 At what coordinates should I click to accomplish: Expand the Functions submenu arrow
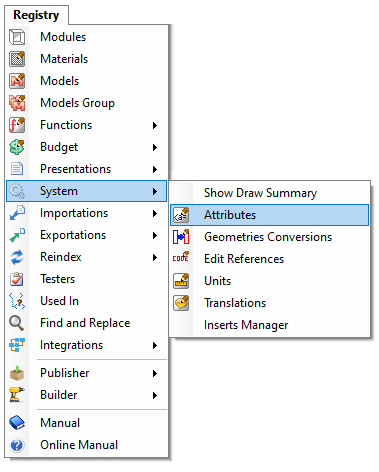point(155,125)
